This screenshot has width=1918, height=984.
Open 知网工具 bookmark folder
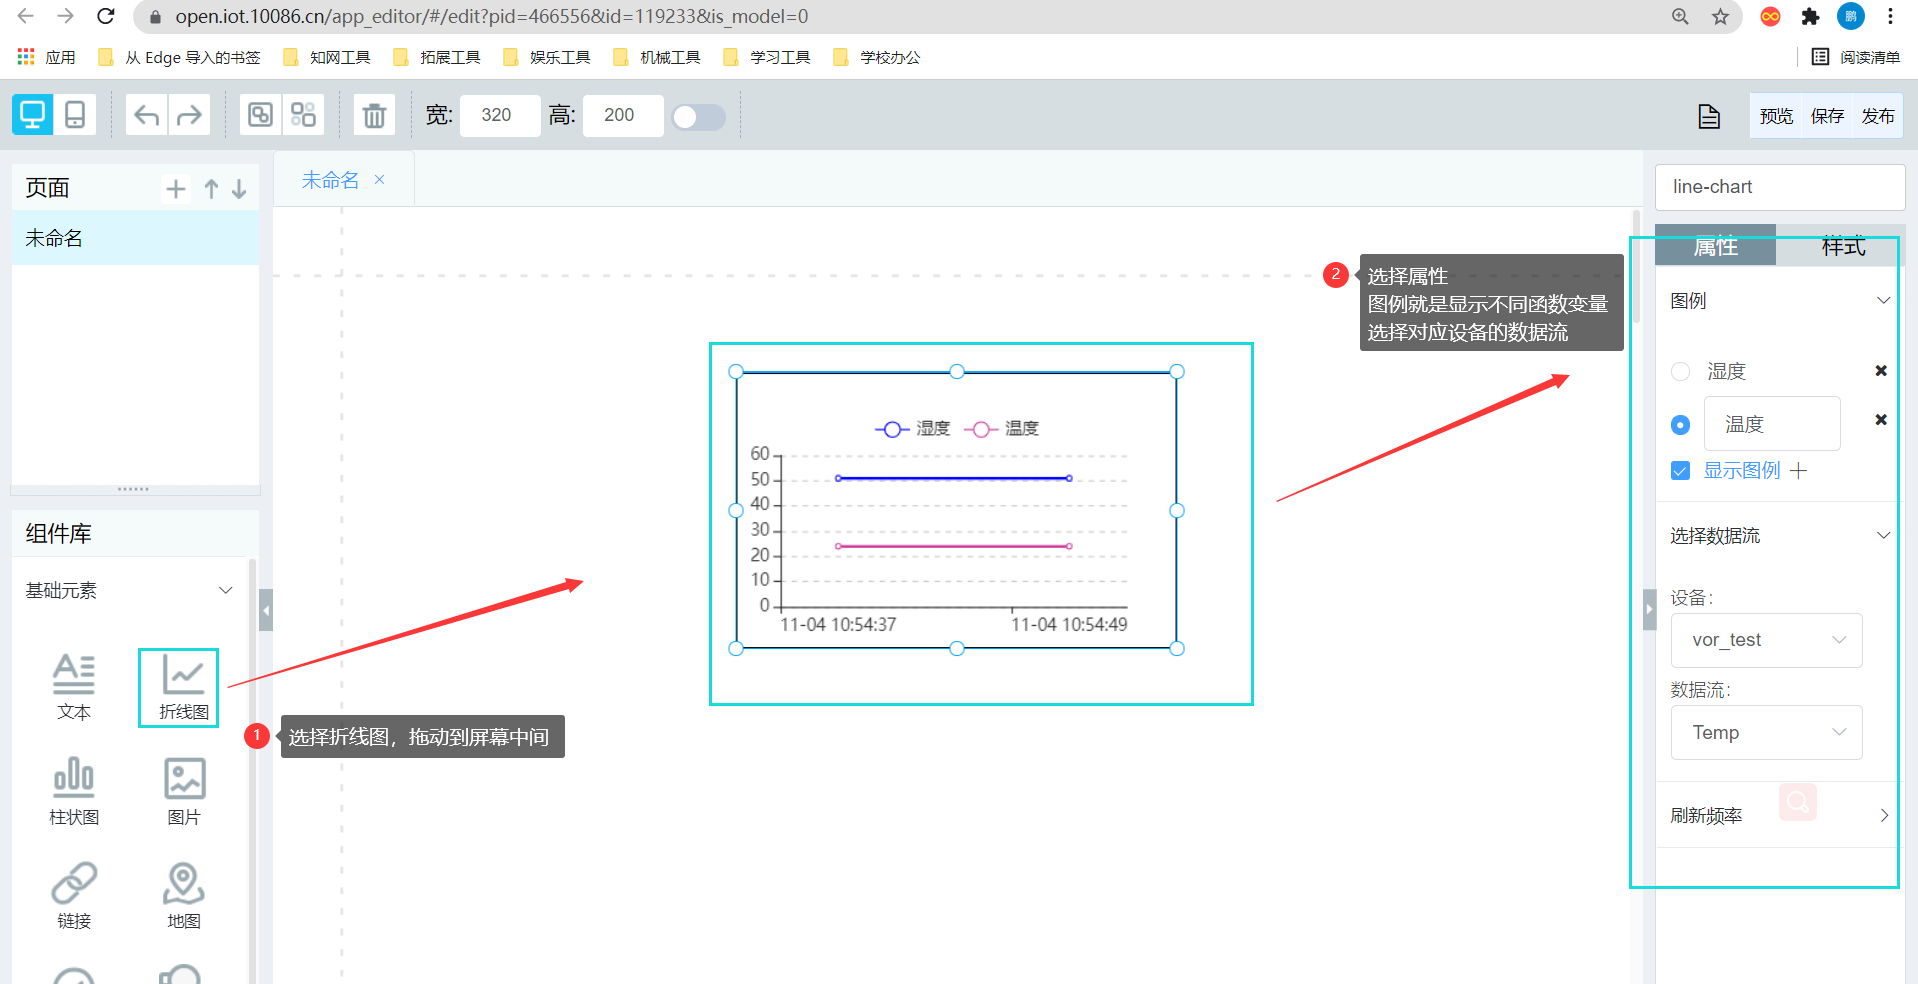pos(327,58)
